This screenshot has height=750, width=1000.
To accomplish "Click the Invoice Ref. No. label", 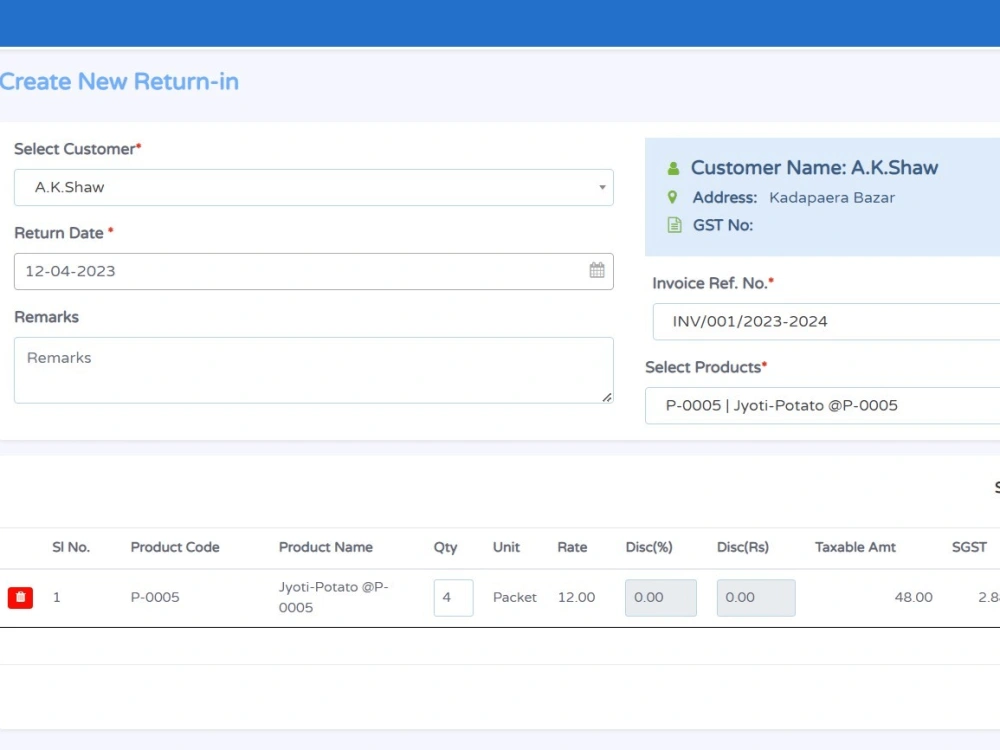I will pos(710,284).
